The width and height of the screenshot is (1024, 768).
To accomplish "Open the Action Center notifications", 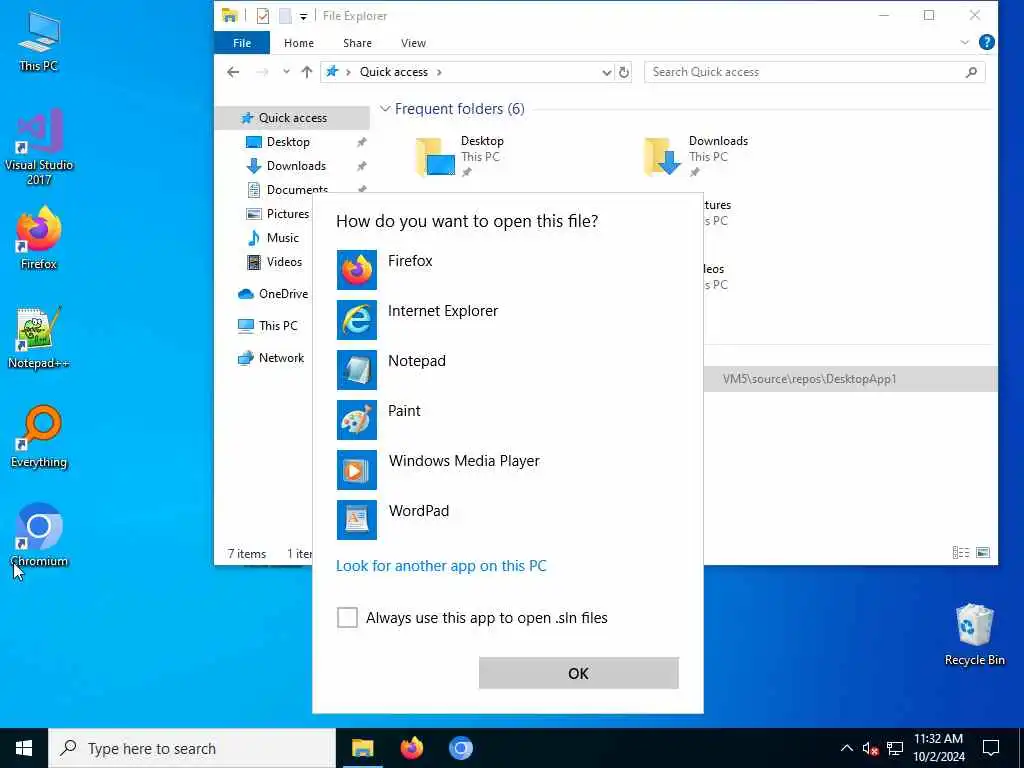I will click(x=991, y=748).
